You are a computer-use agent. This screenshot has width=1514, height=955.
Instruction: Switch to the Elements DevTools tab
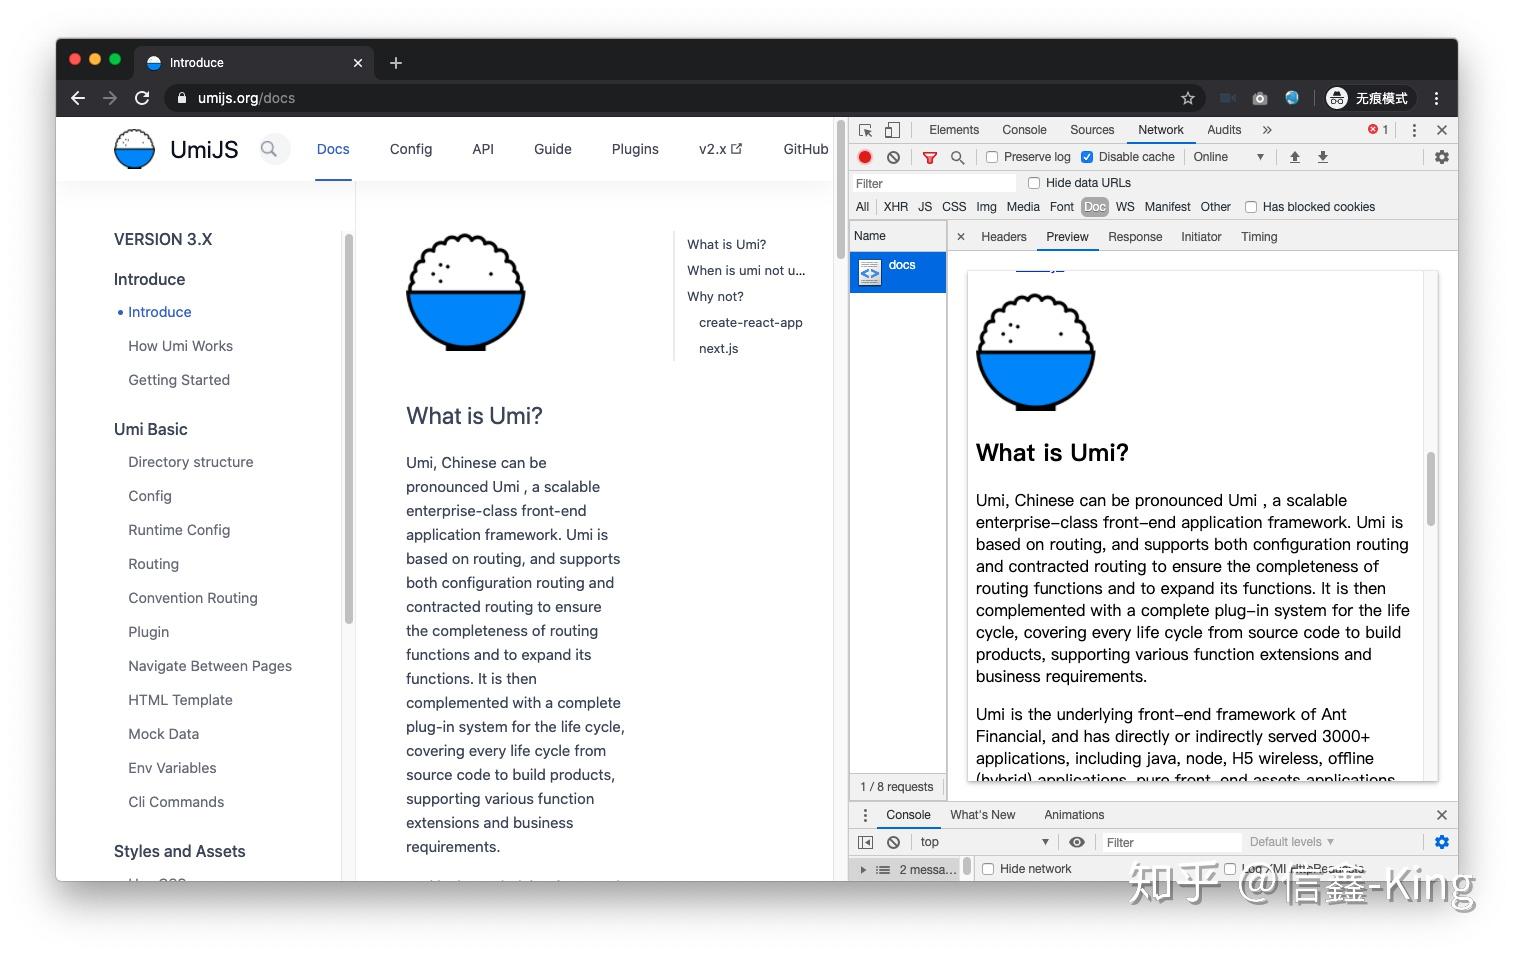(954, 130)
